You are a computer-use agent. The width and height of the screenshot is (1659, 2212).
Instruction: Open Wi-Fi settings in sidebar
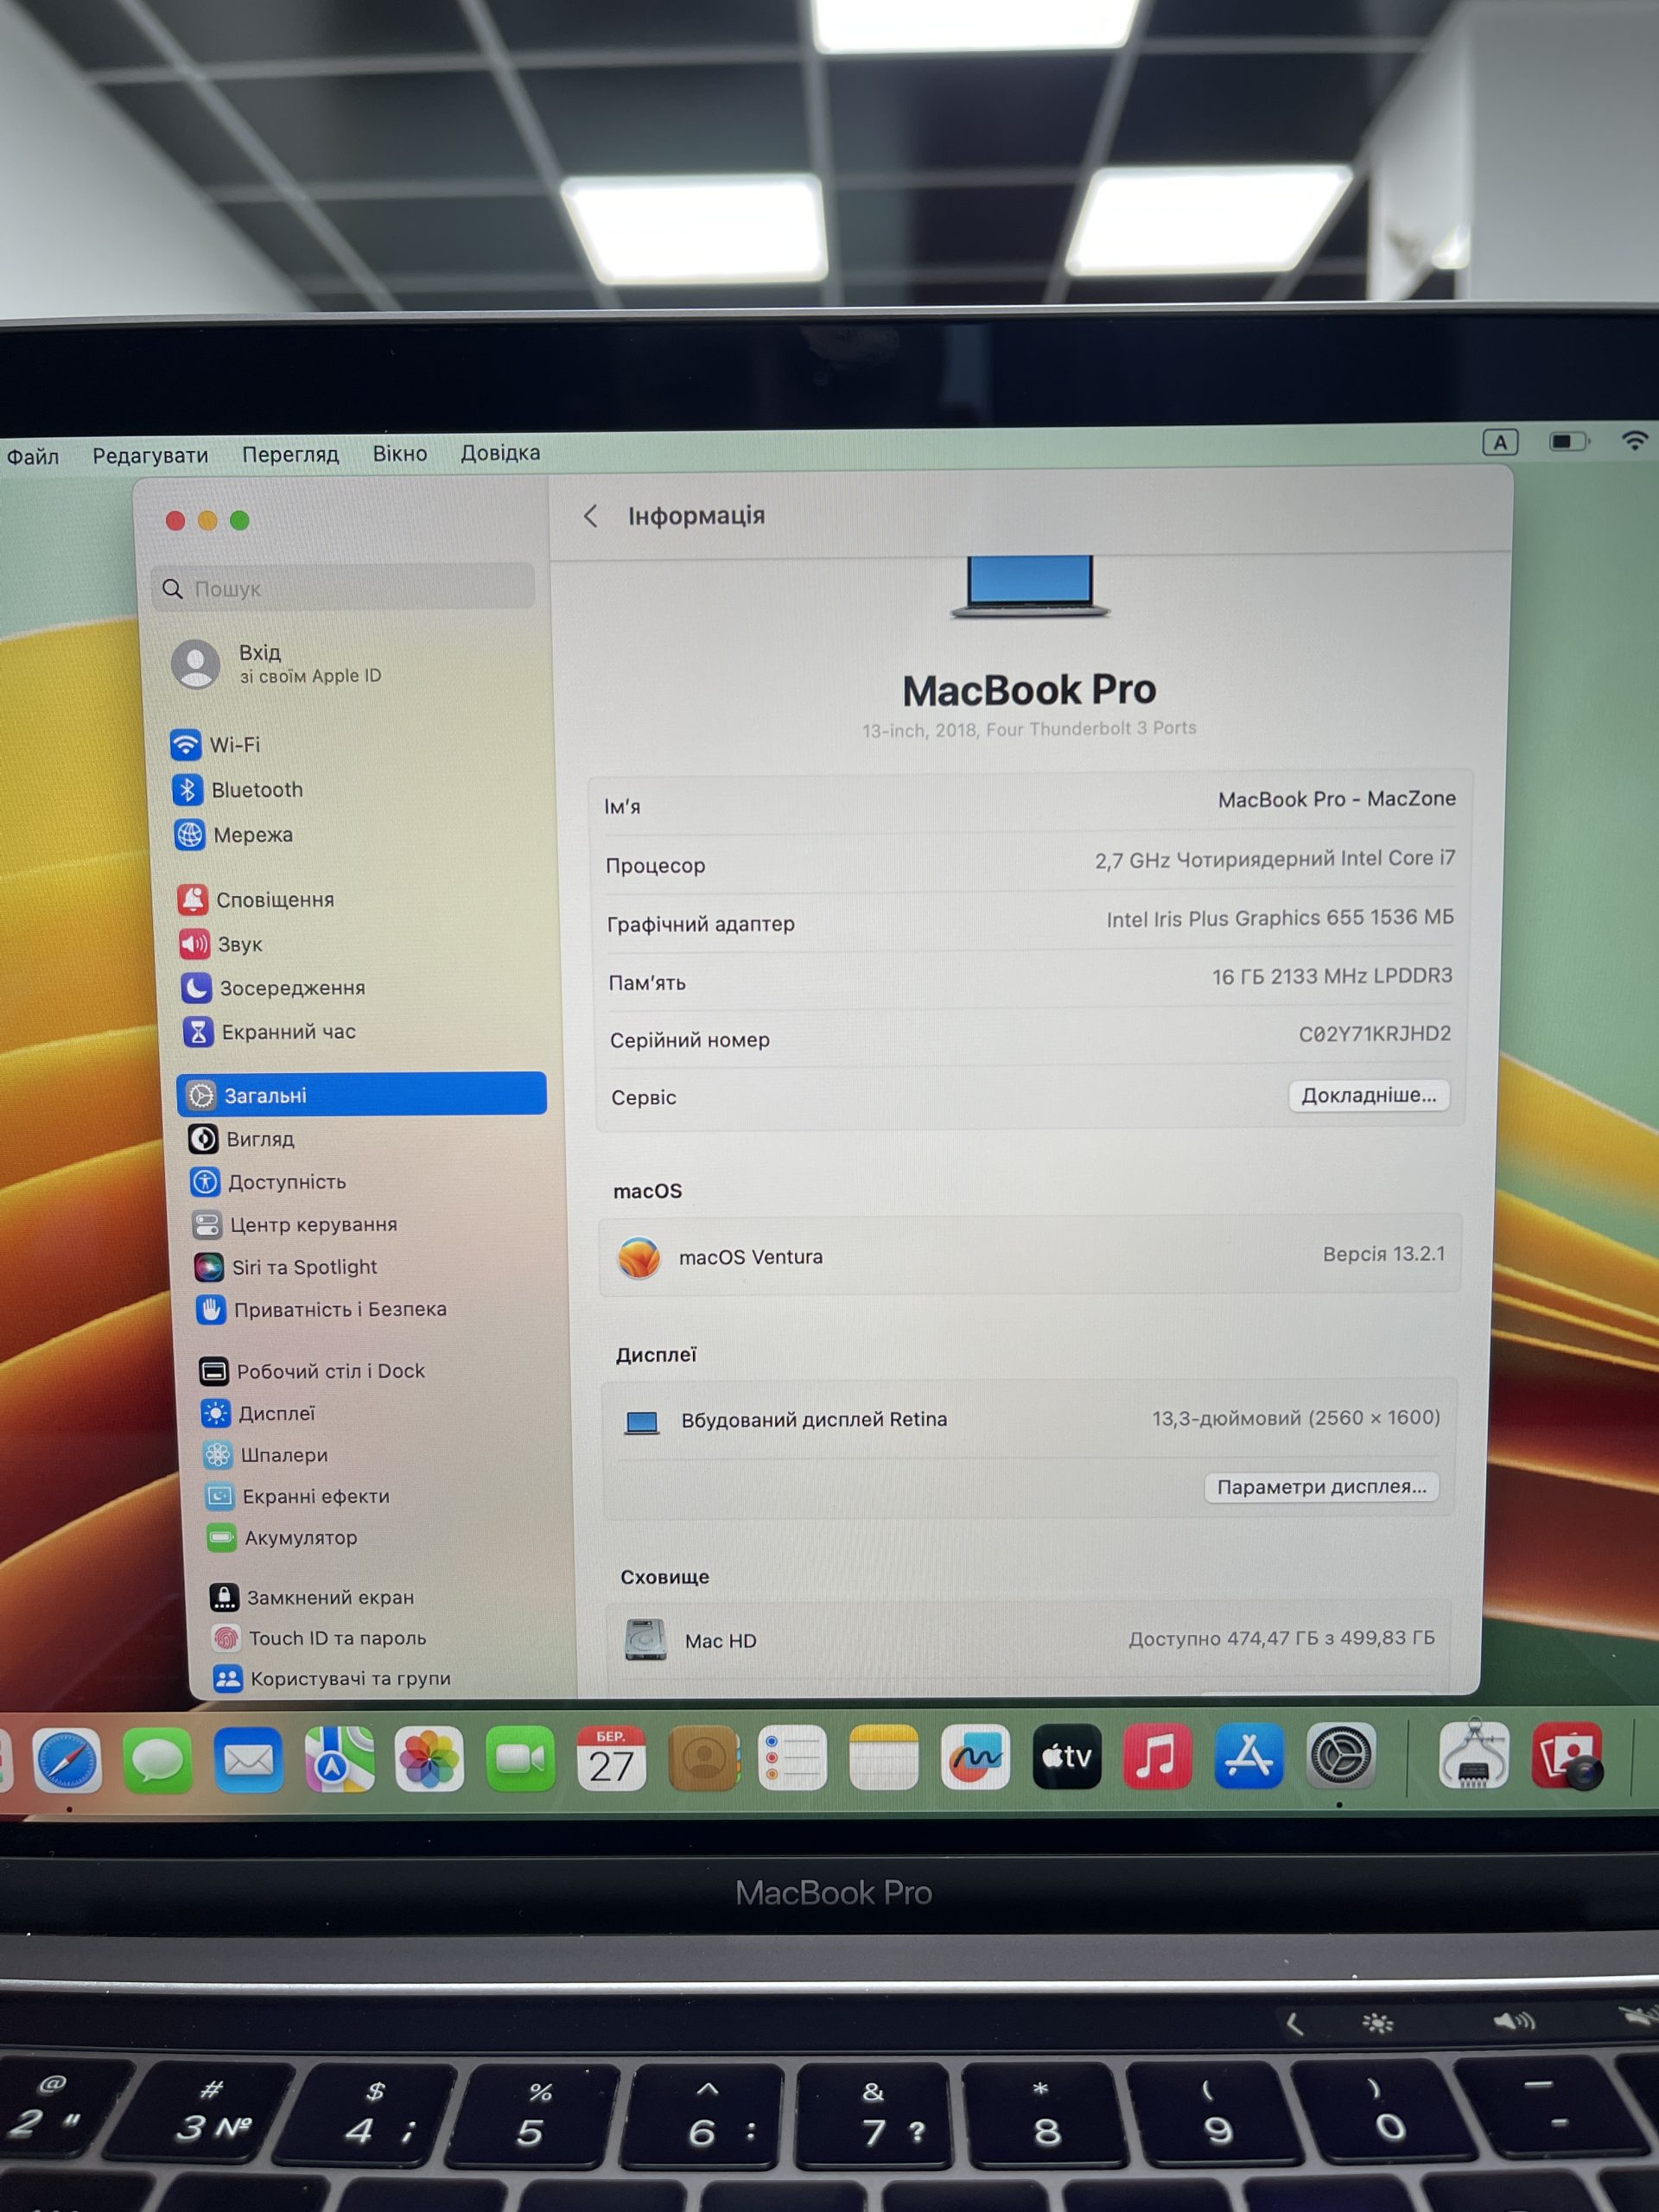pyautogui.click(x=215, y=745)
